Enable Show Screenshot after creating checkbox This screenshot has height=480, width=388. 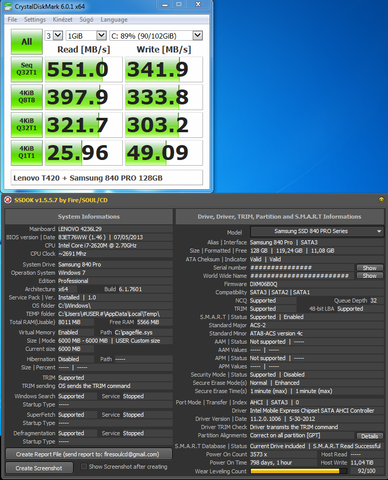(84, 467)
